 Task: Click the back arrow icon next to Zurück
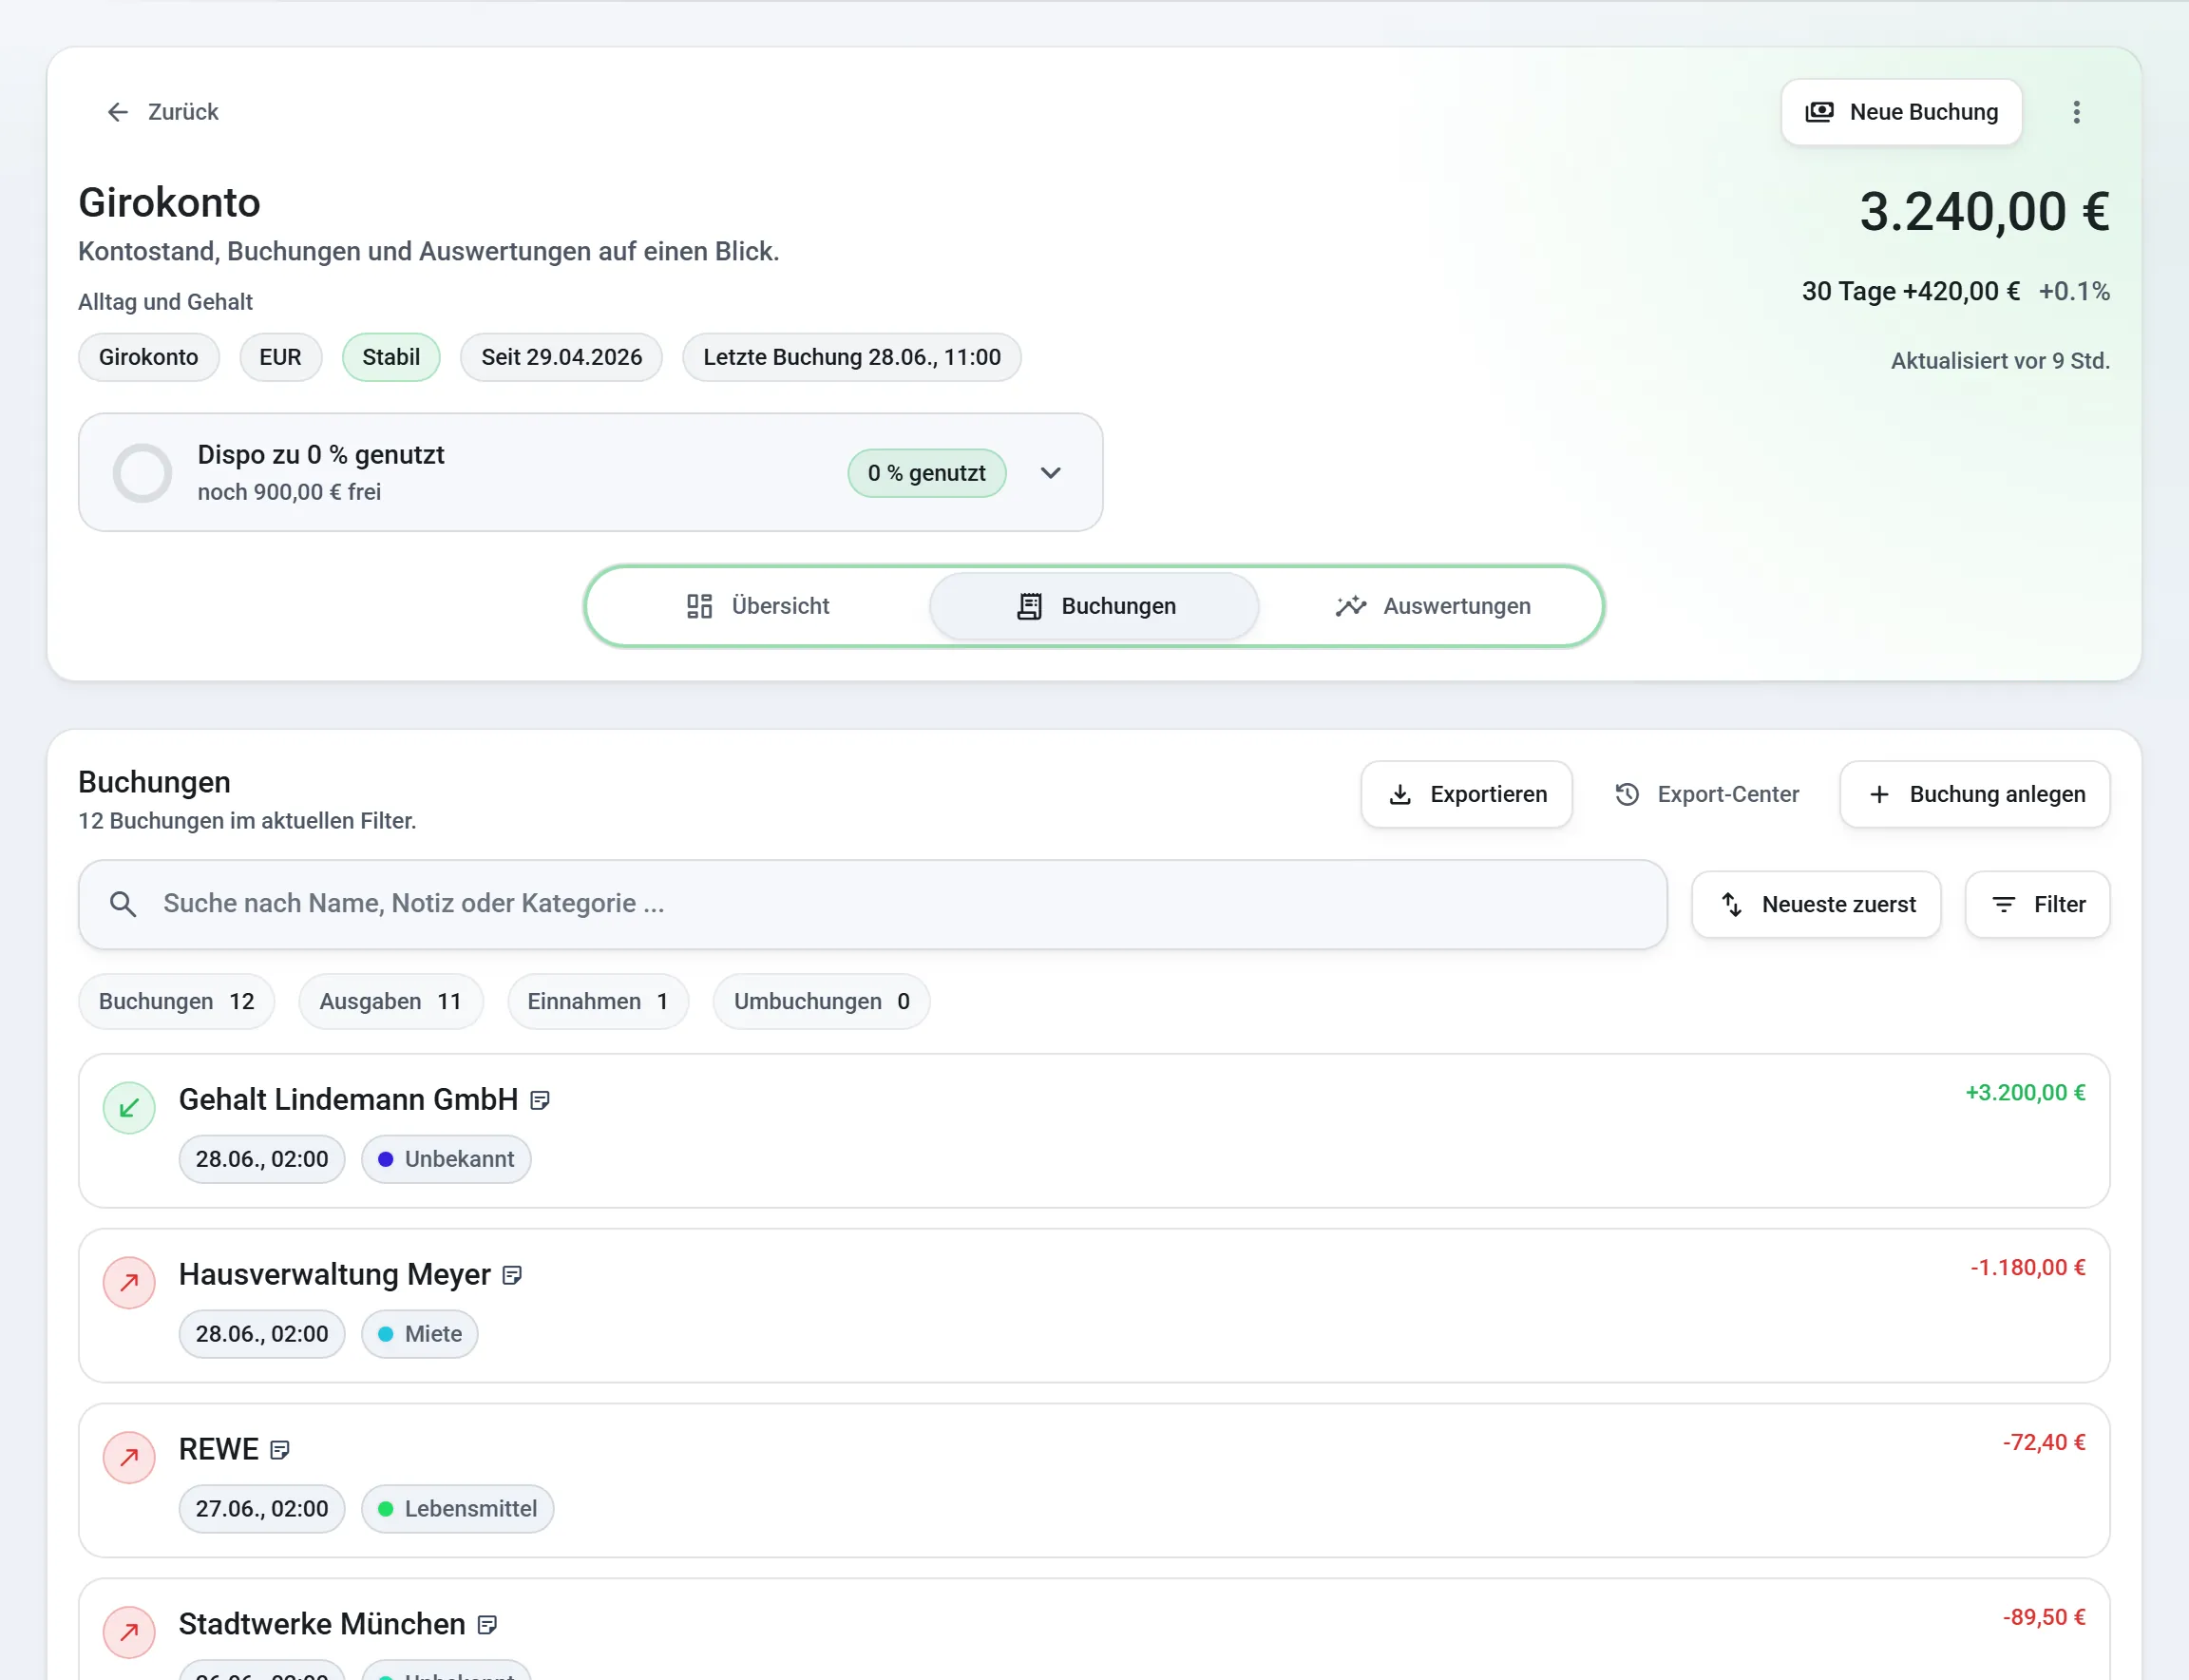[x=118, y=112]
